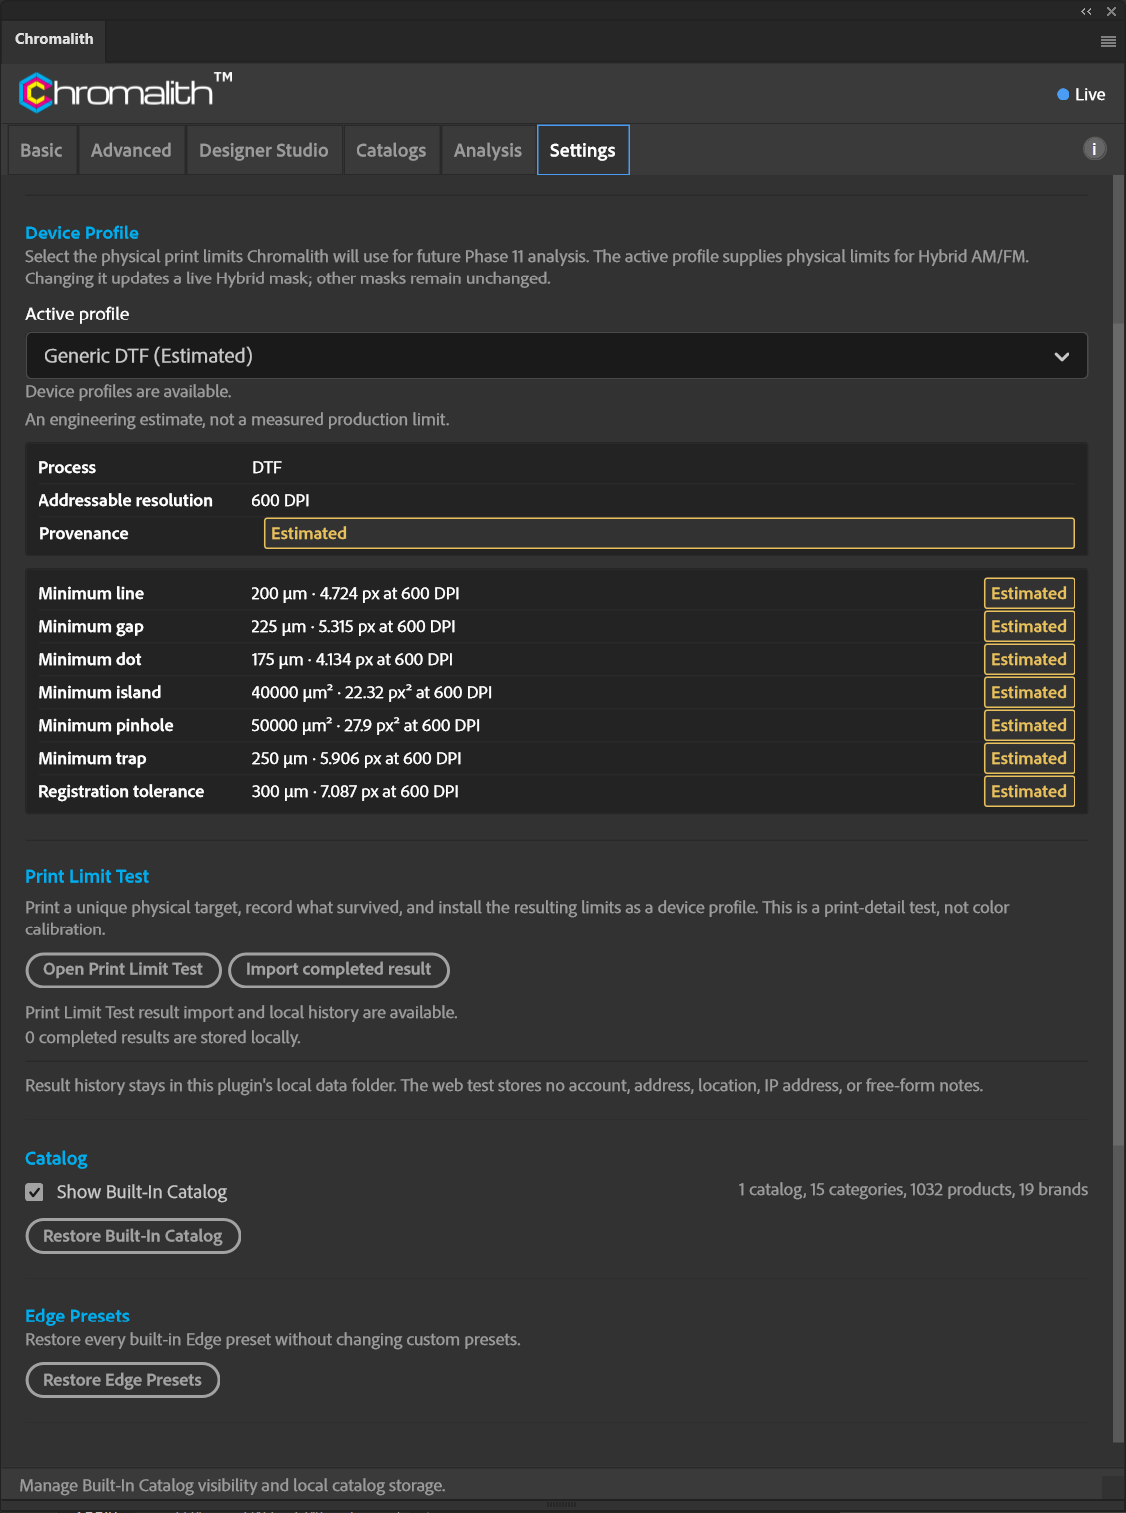This screenshot has width=1126, height=1513.
Task: Click Estimated badge for Minimum trap
Action: [x=1029, y=758]
